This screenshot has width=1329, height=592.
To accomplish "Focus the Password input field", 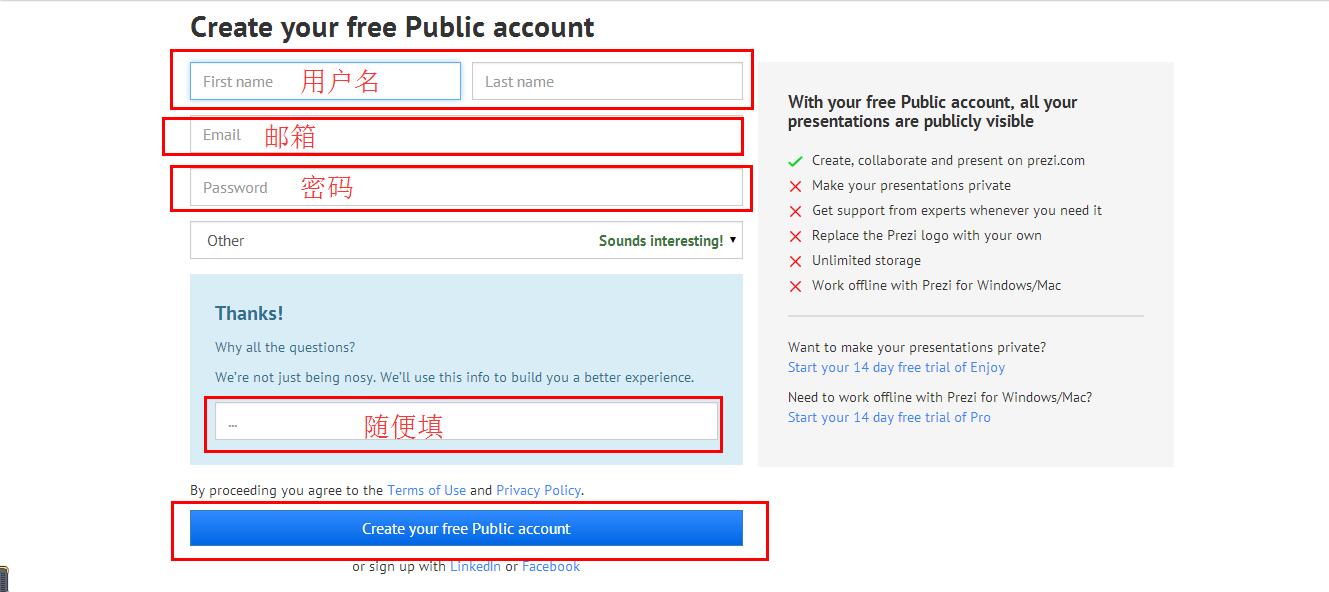I will pos(466,187).
